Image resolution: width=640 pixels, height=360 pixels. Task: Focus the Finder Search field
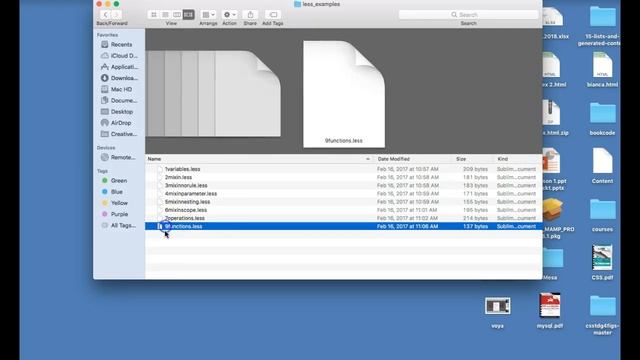coord(468,15)
